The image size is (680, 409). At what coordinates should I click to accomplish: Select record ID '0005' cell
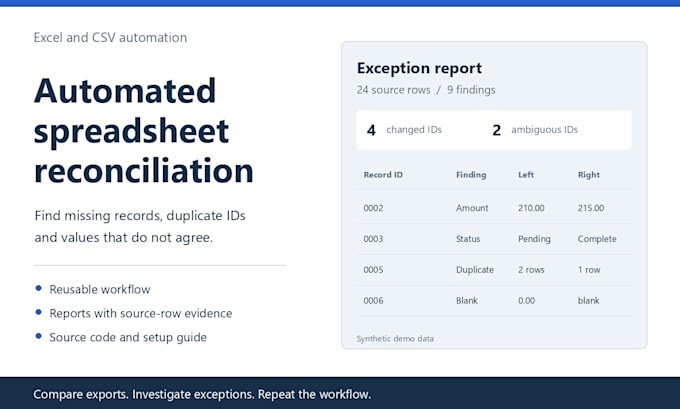click(373, 270)
